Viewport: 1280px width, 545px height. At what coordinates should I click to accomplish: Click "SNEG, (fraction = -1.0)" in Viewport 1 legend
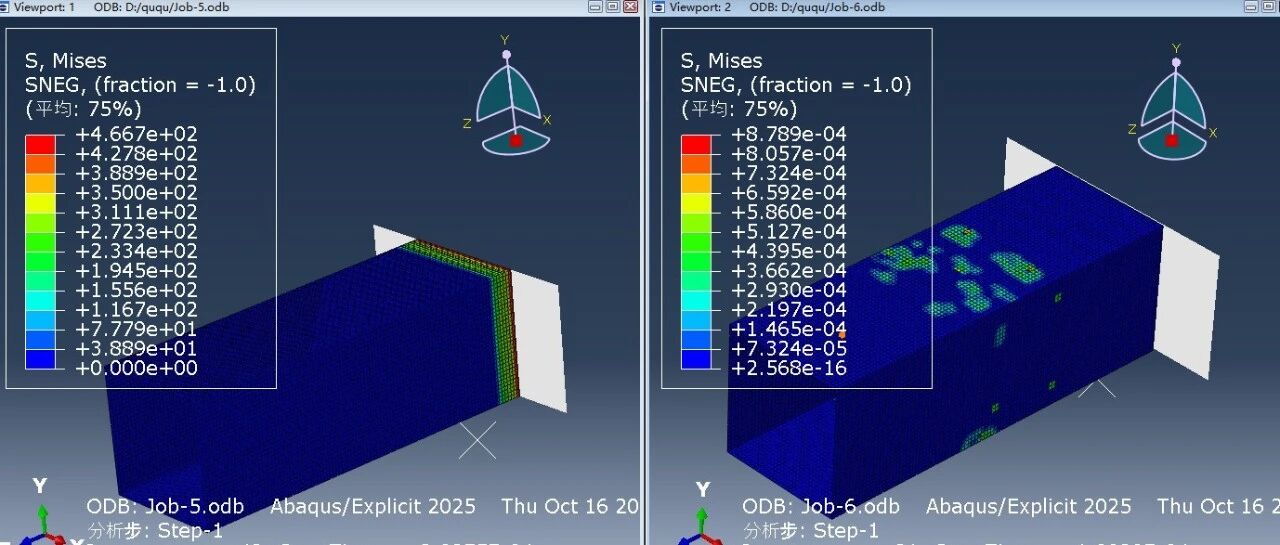[x=140, y=85]
